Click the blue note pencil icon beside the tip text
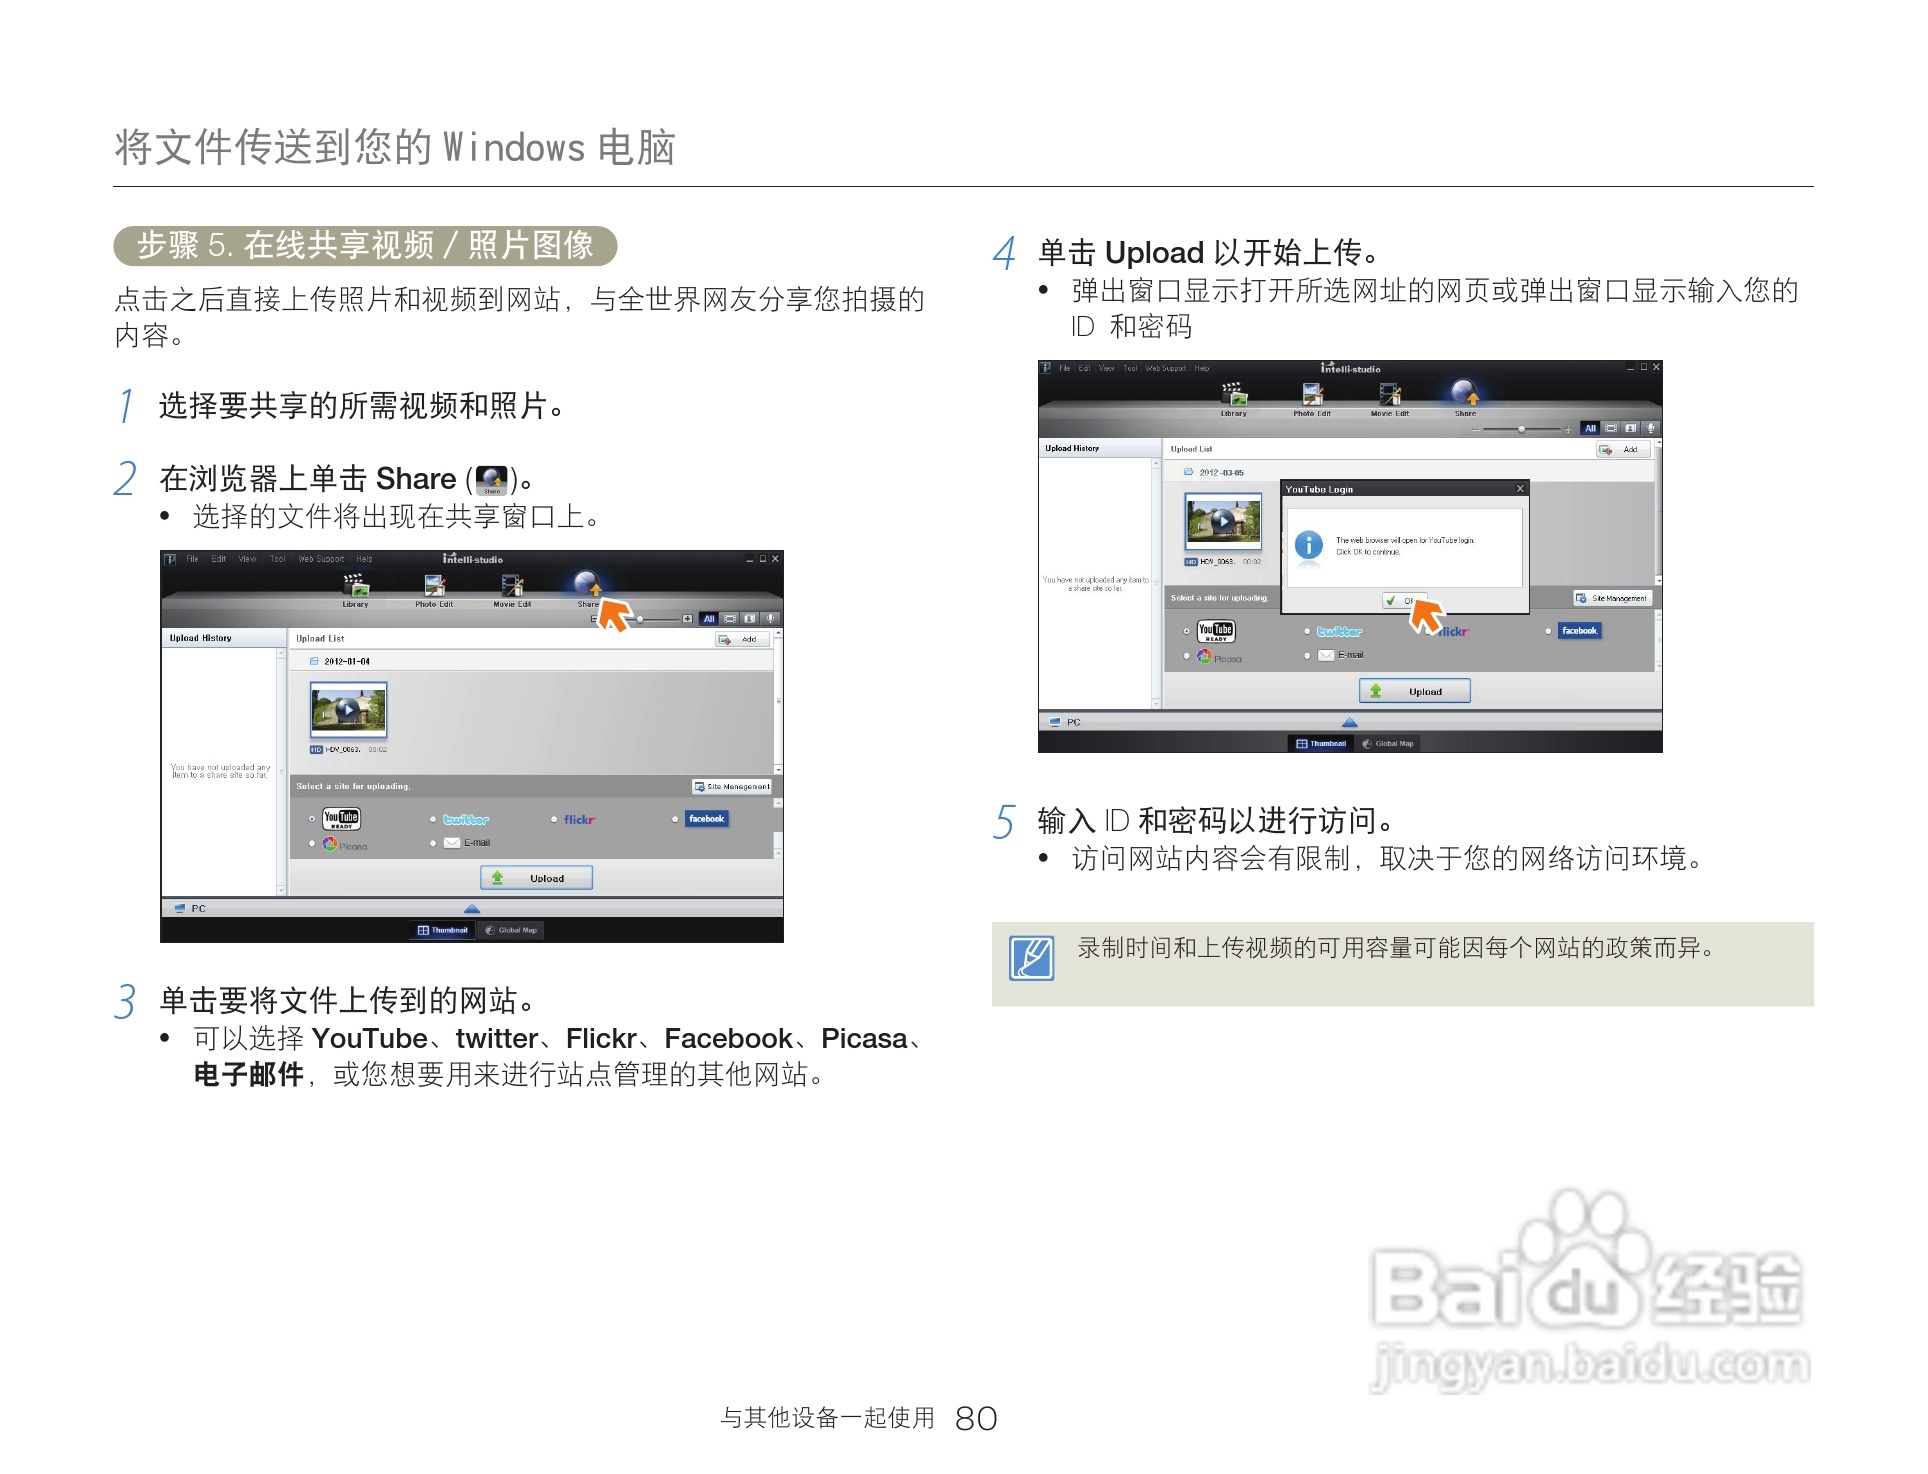Screen dimensions: 1928x1474 tap(1031, 958)
